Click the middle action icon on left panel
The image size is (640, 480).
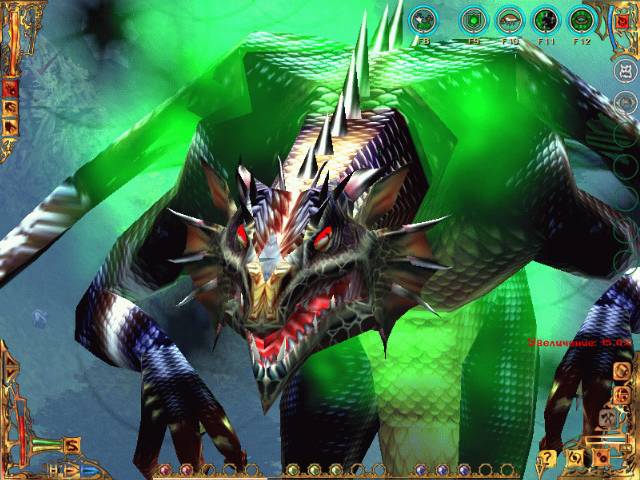pos(10,108)
